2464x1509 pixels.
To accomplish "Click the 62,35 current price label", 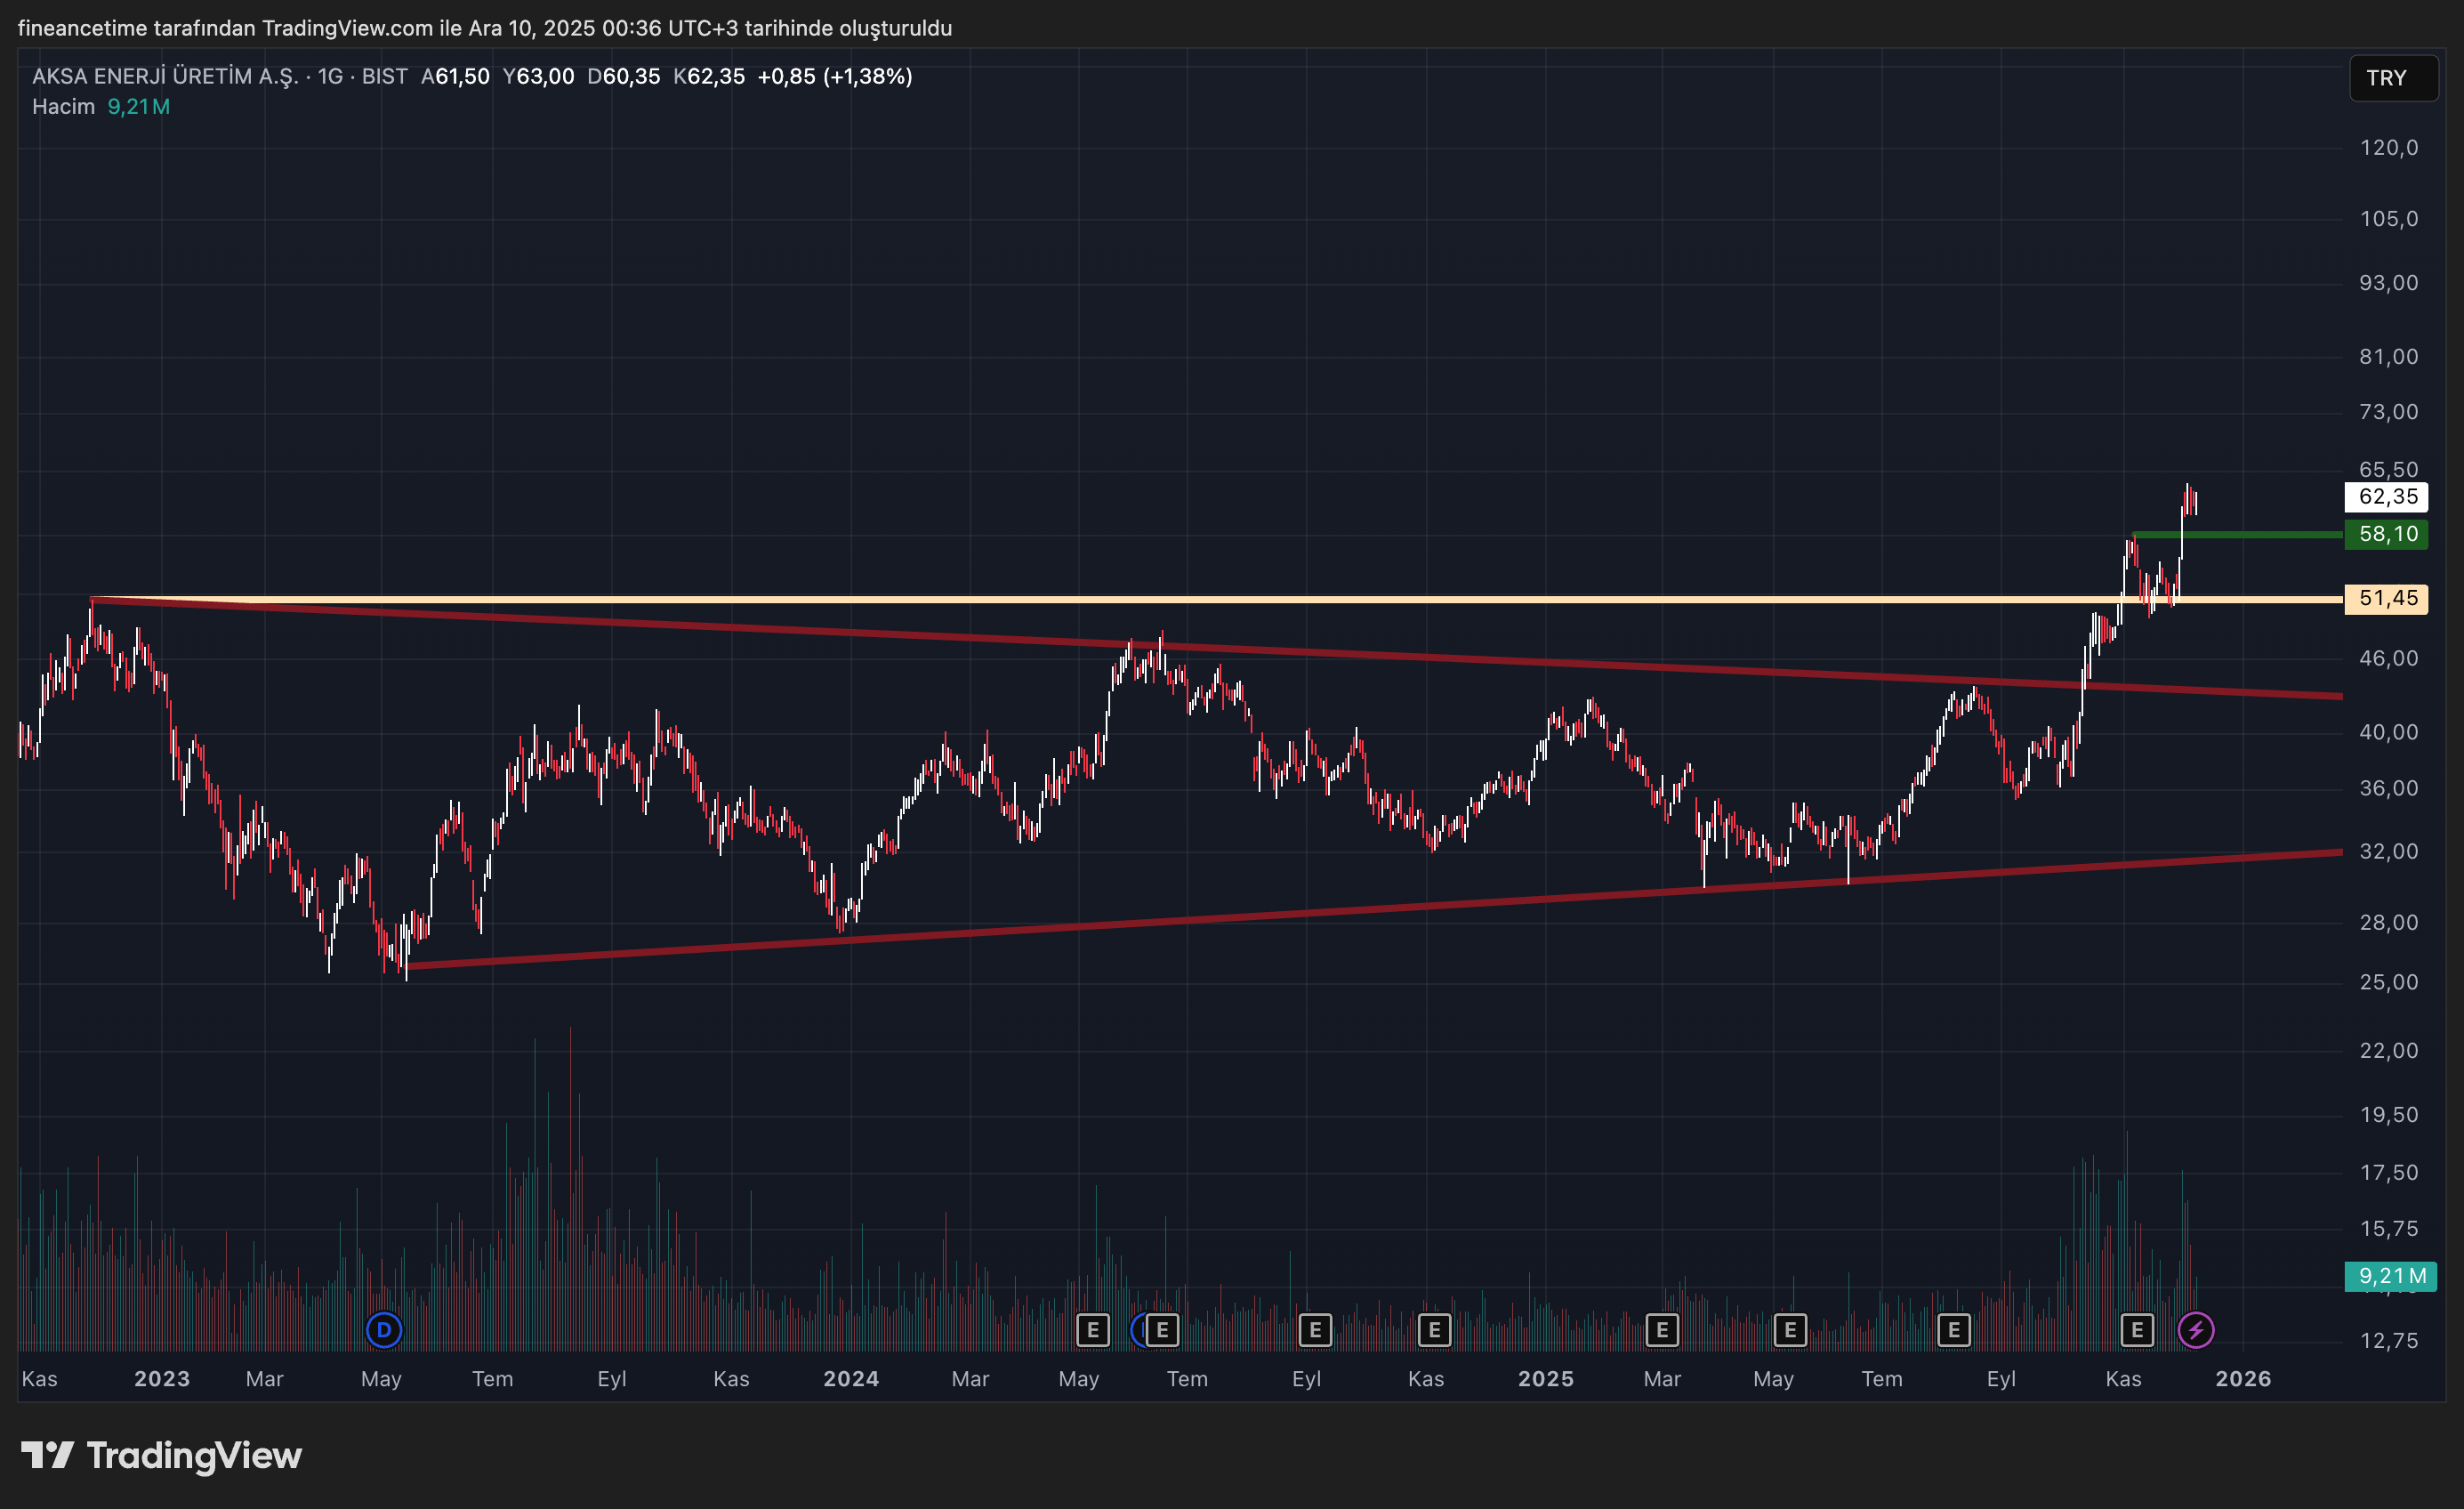I will (2388, 497).
